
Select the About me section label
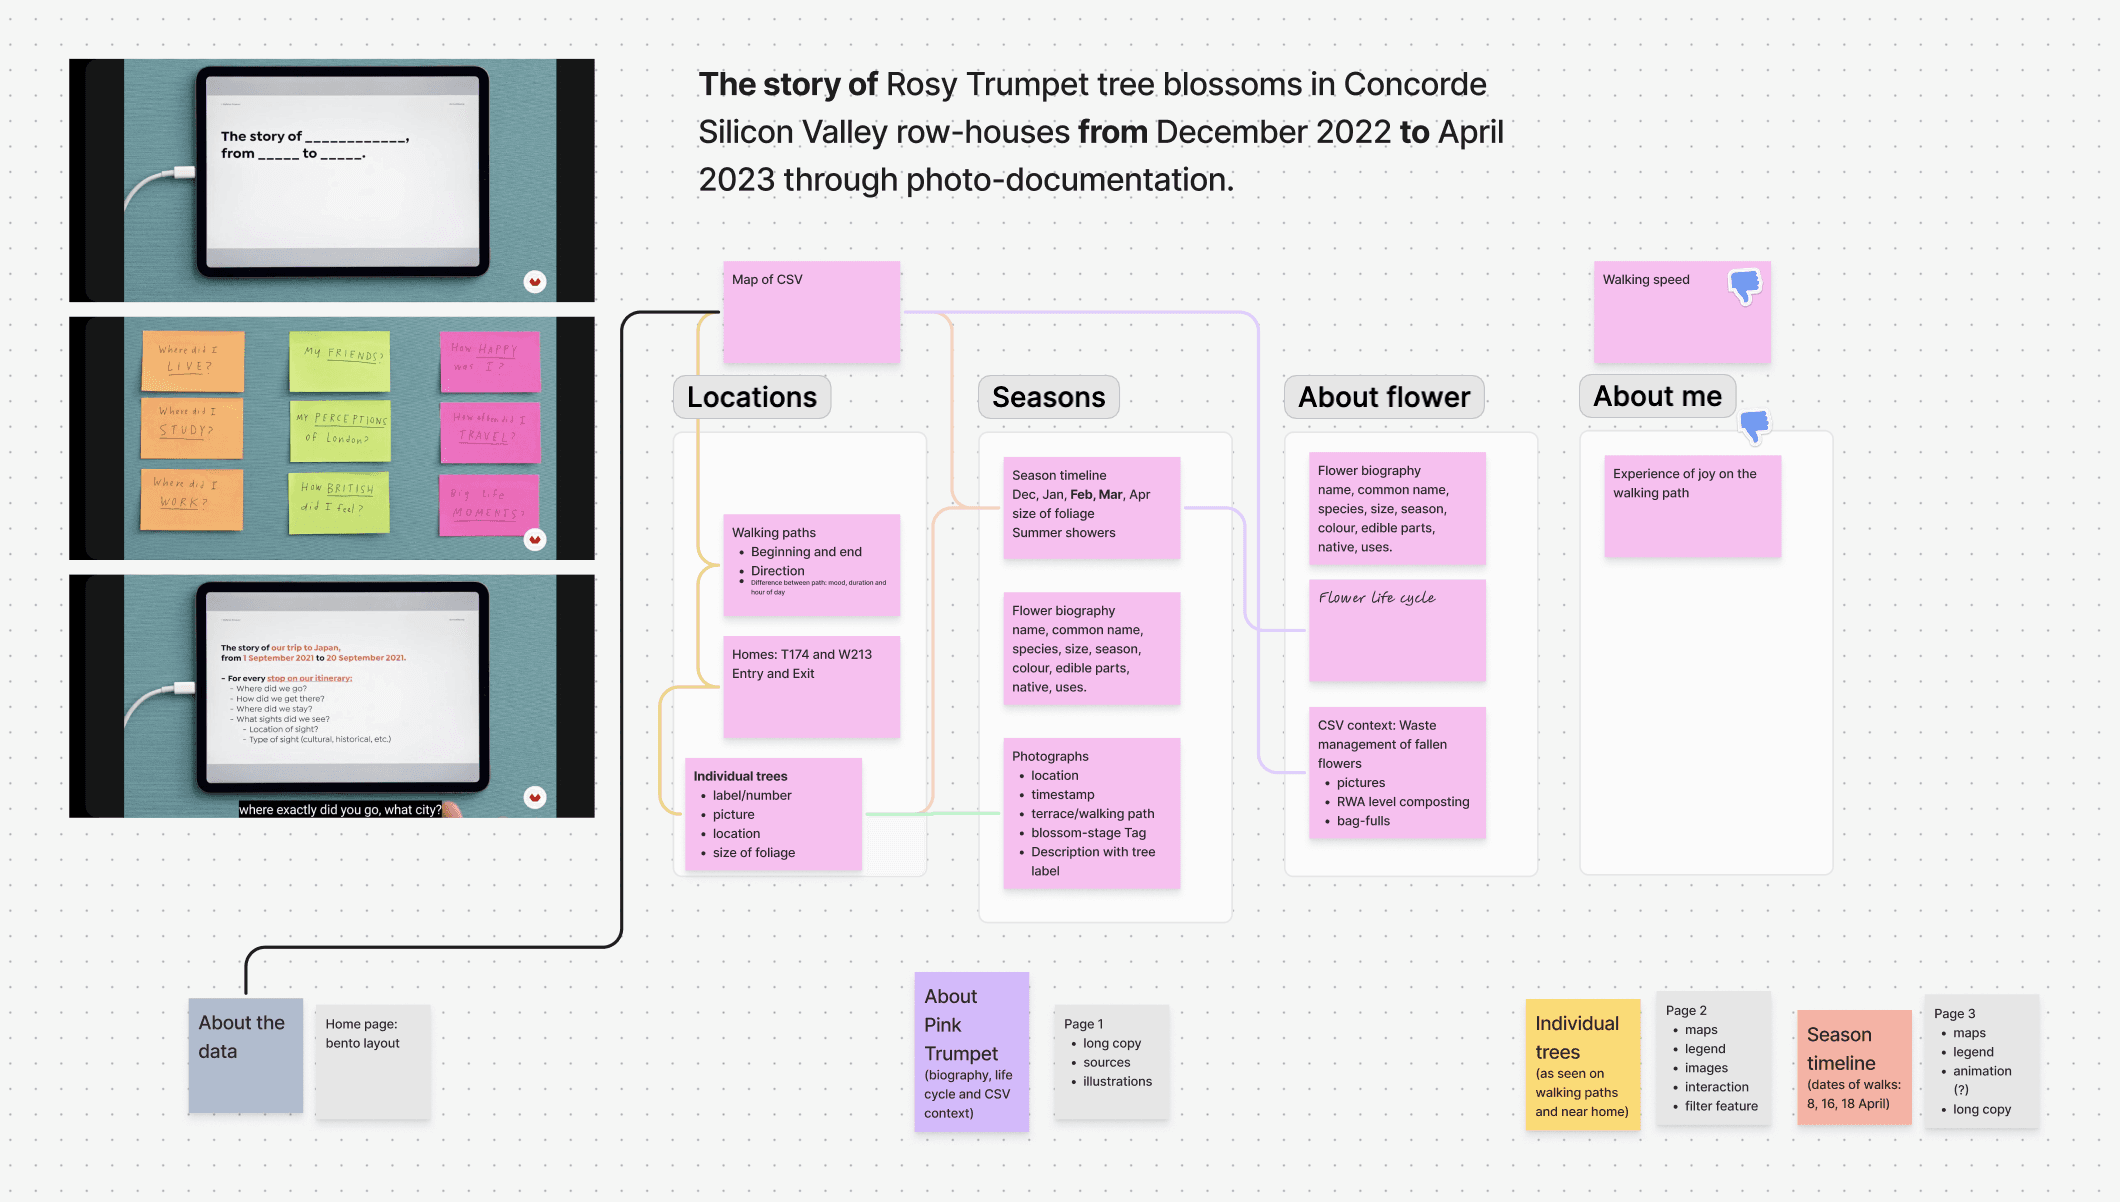pos(1656,396)
